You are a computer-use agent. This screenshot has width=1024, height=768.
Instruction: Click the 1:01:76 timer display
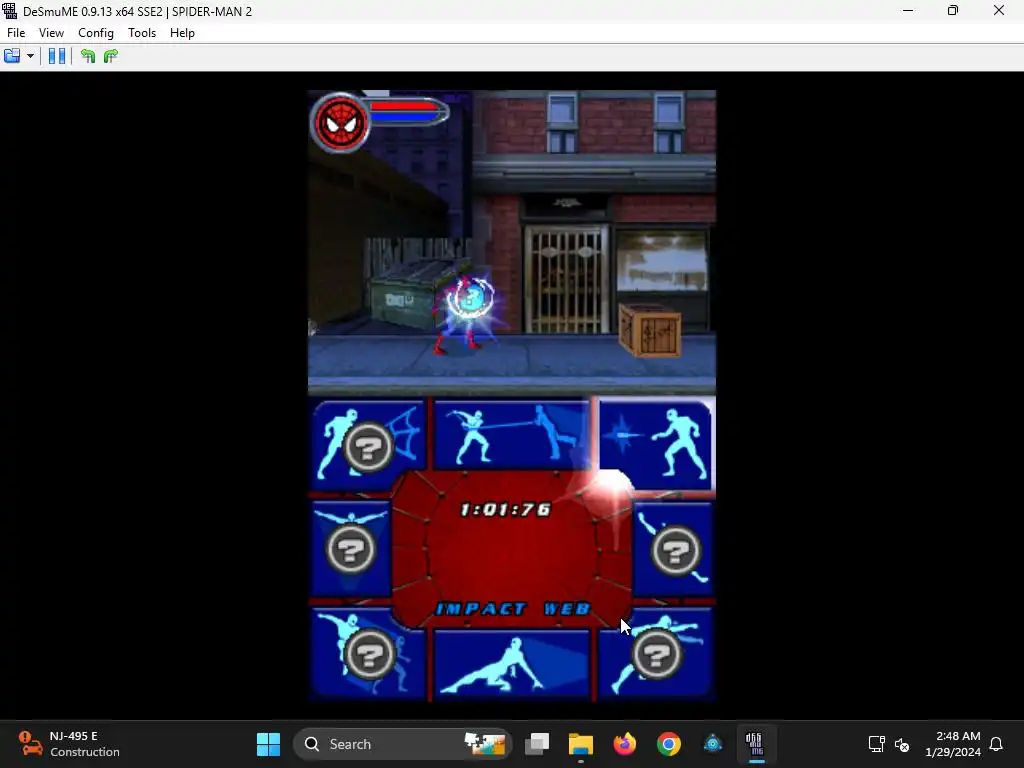point(505,509)
